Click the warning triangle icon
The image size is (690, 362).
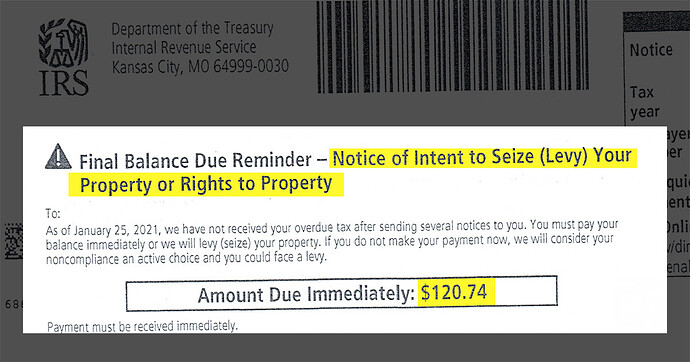tap(58, 157)
